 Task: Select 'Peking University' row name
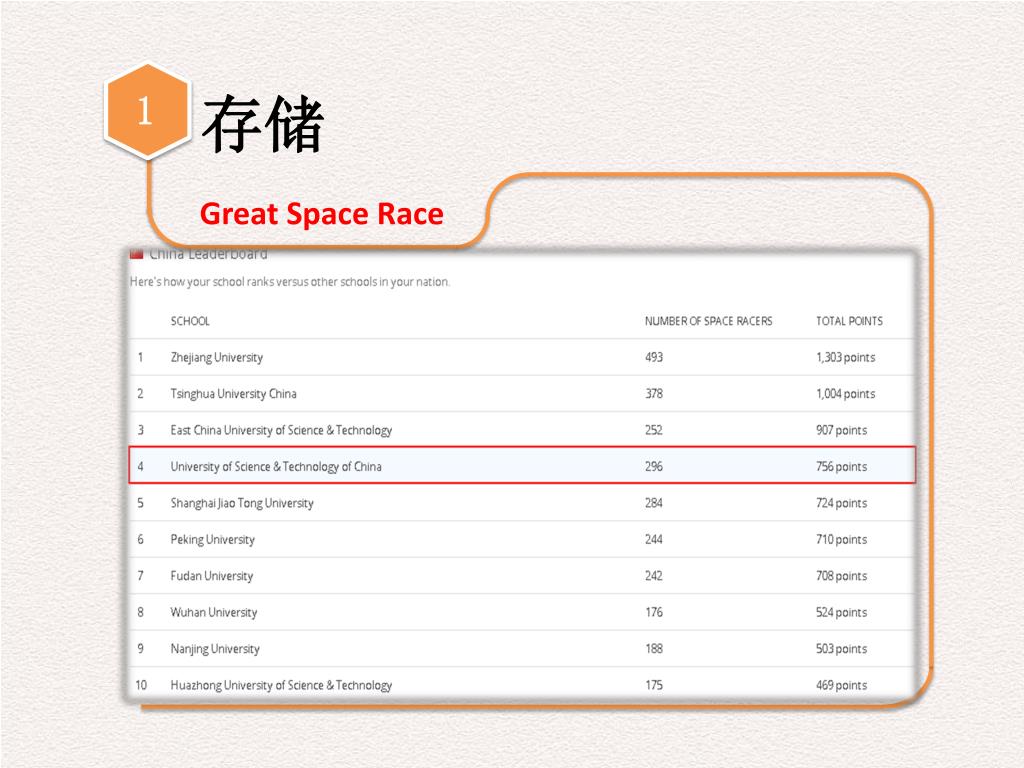point(212,539)
